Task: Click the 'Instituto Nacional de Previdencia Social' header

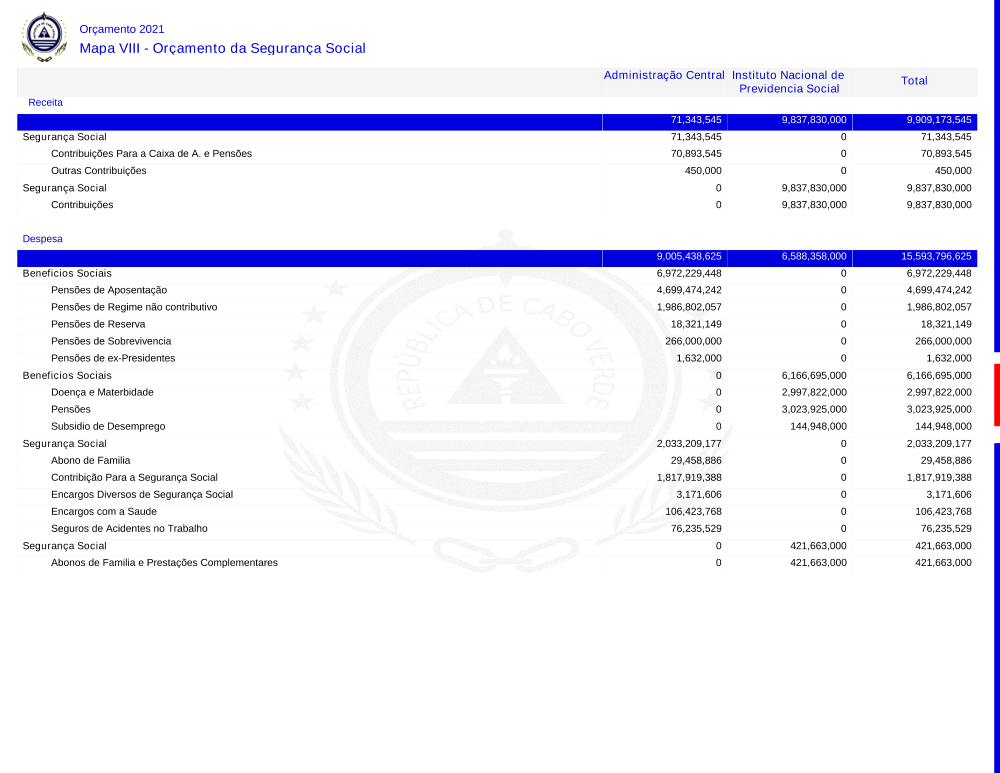Action: point(788,82)
